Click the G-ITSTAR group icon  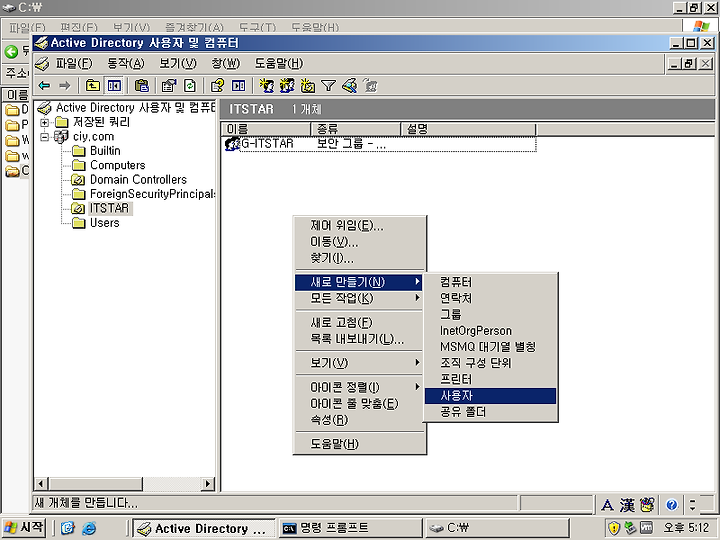(232, 144)
